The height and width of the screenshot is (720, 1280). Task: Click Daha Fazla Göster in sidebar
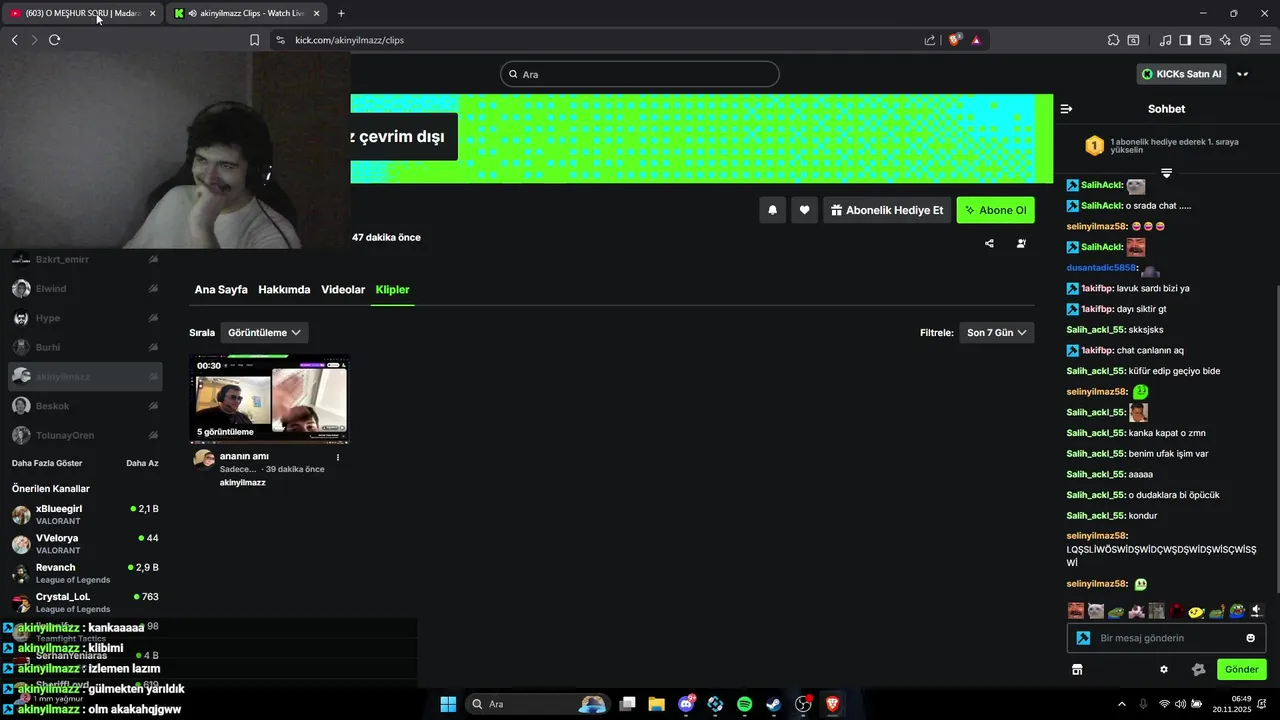pyautogui.click(x=47, y=463)
